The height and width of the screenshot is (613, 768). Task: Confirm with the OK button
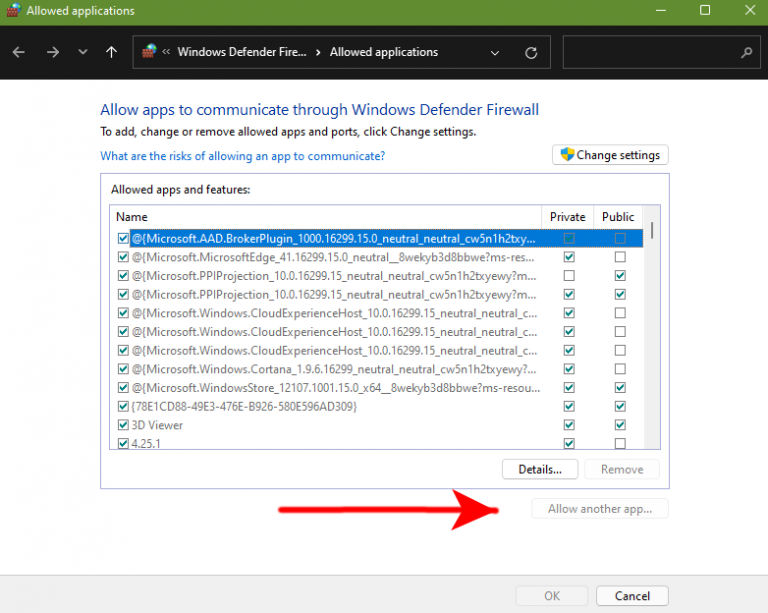[x=552, y=596]
